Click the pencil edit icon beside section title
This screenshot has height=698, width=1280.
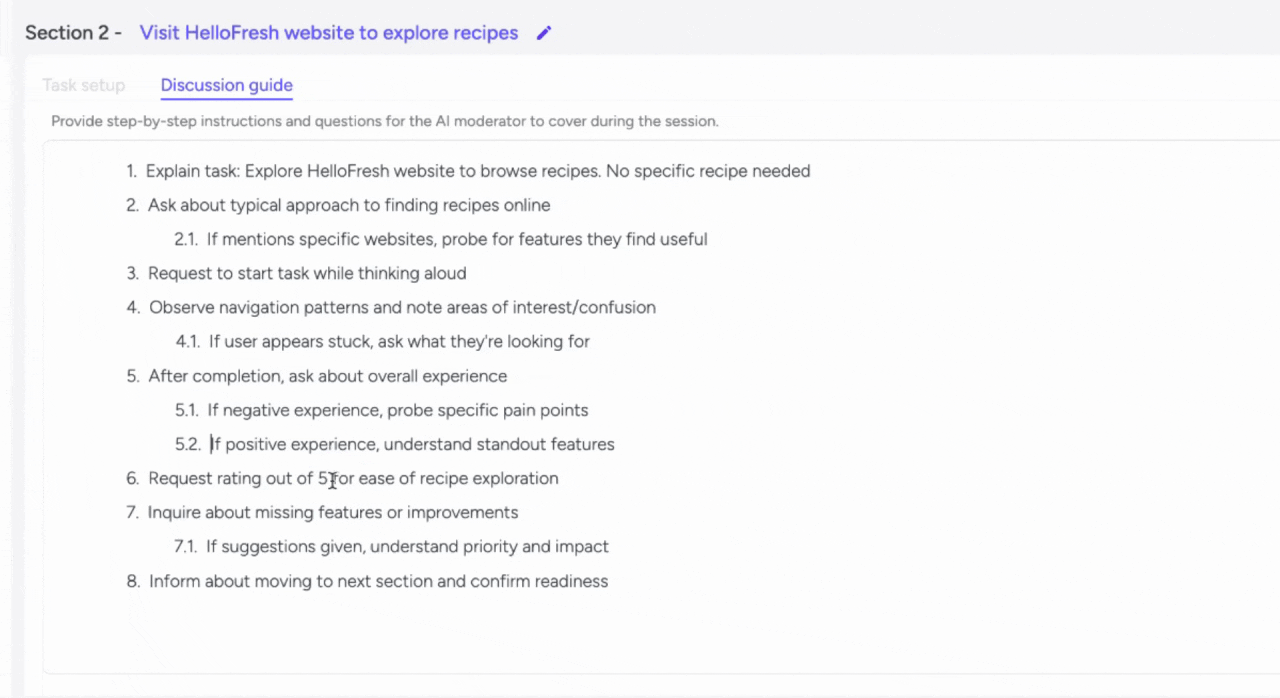point(544,33)
